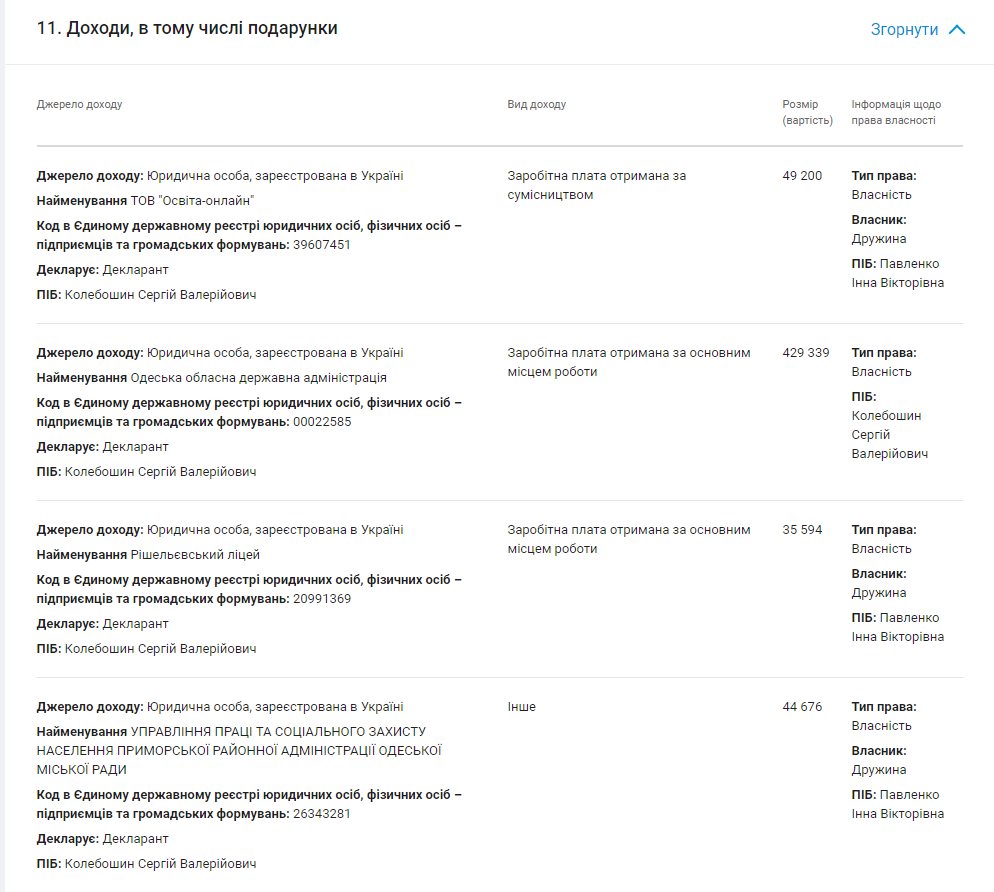Click the income amount 44 676
Screen dimensions: 994x892
pyautogui.click(x=802, y=707)
